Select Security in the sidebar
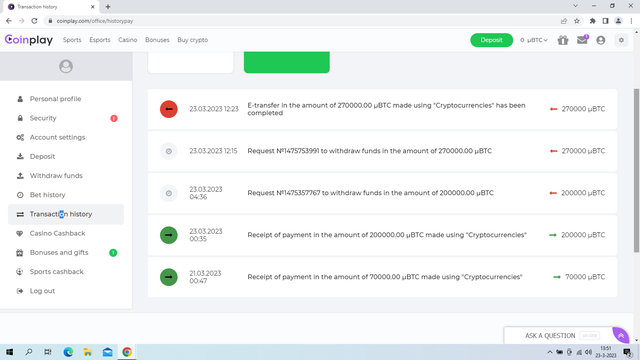This screenshot has width=640, height=360. (43, 118)
